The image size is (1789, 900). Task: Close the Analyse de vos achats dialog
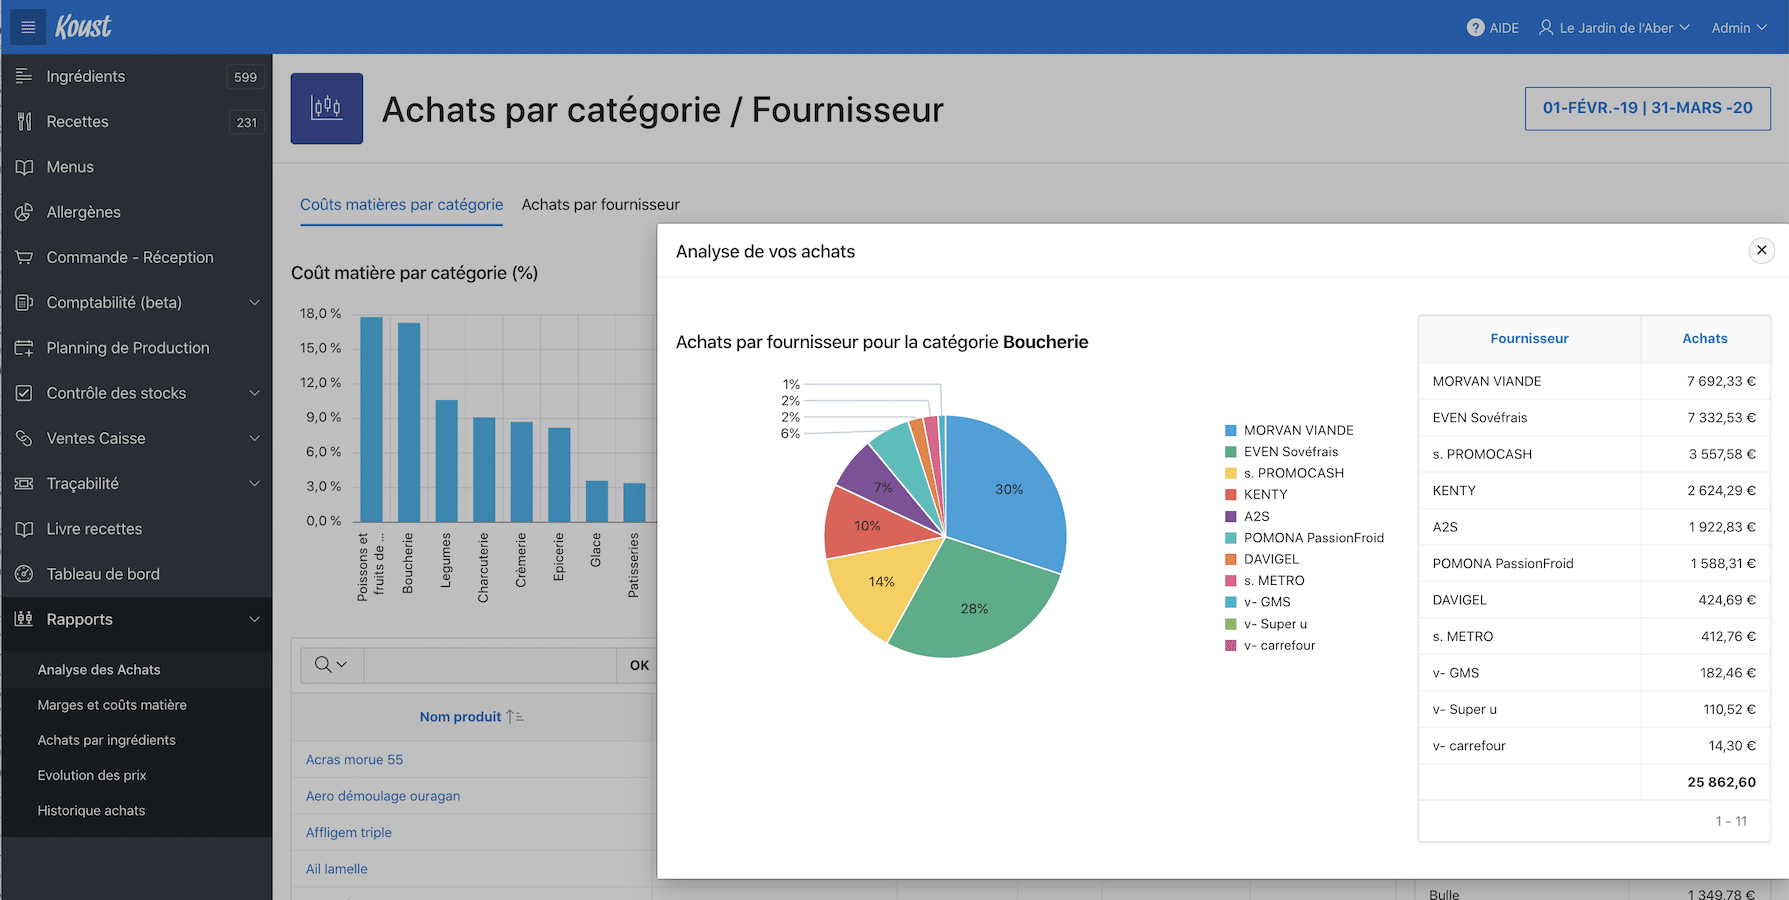coord(1761,250)
